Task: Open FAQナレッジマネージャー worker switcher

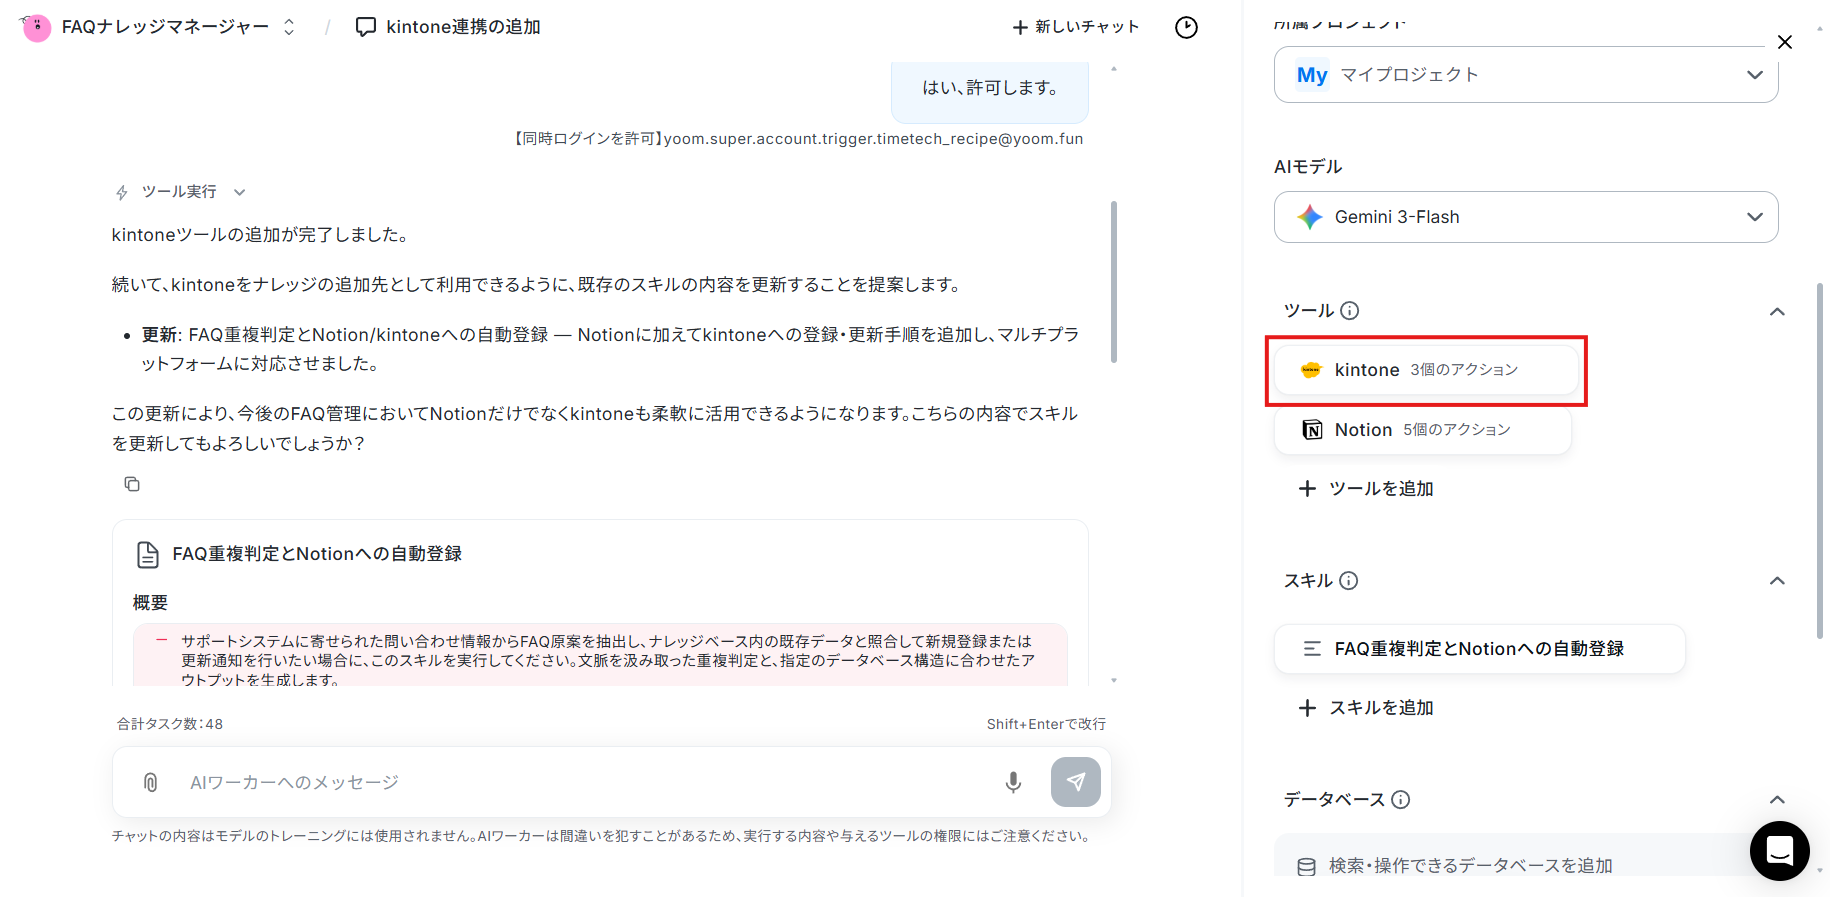Action: click(x=160, y=27)
